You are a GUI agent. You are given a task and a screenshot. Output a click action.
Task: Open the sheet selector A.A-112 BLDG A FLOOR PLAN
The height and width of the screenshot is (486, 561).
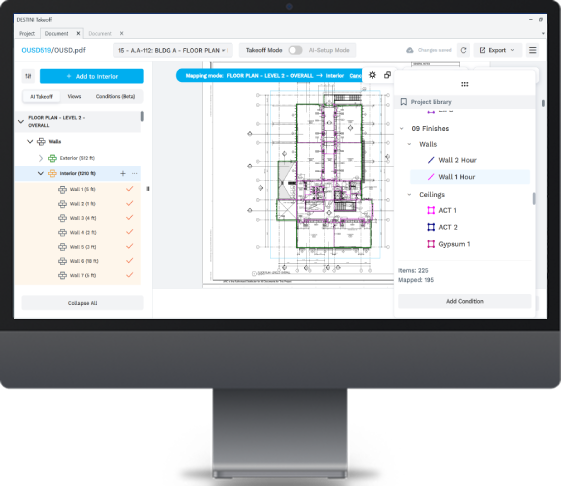173,50
